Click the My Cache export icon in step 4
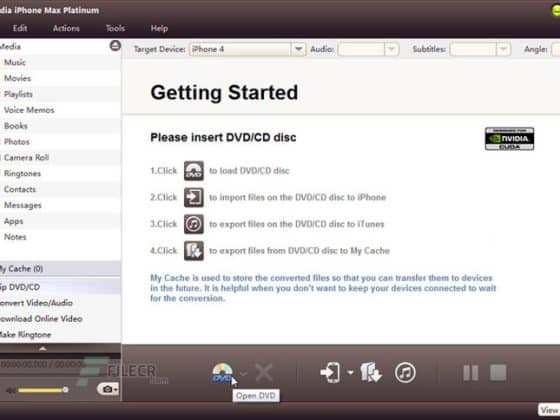The image size is (560, 420). [194, 251]
